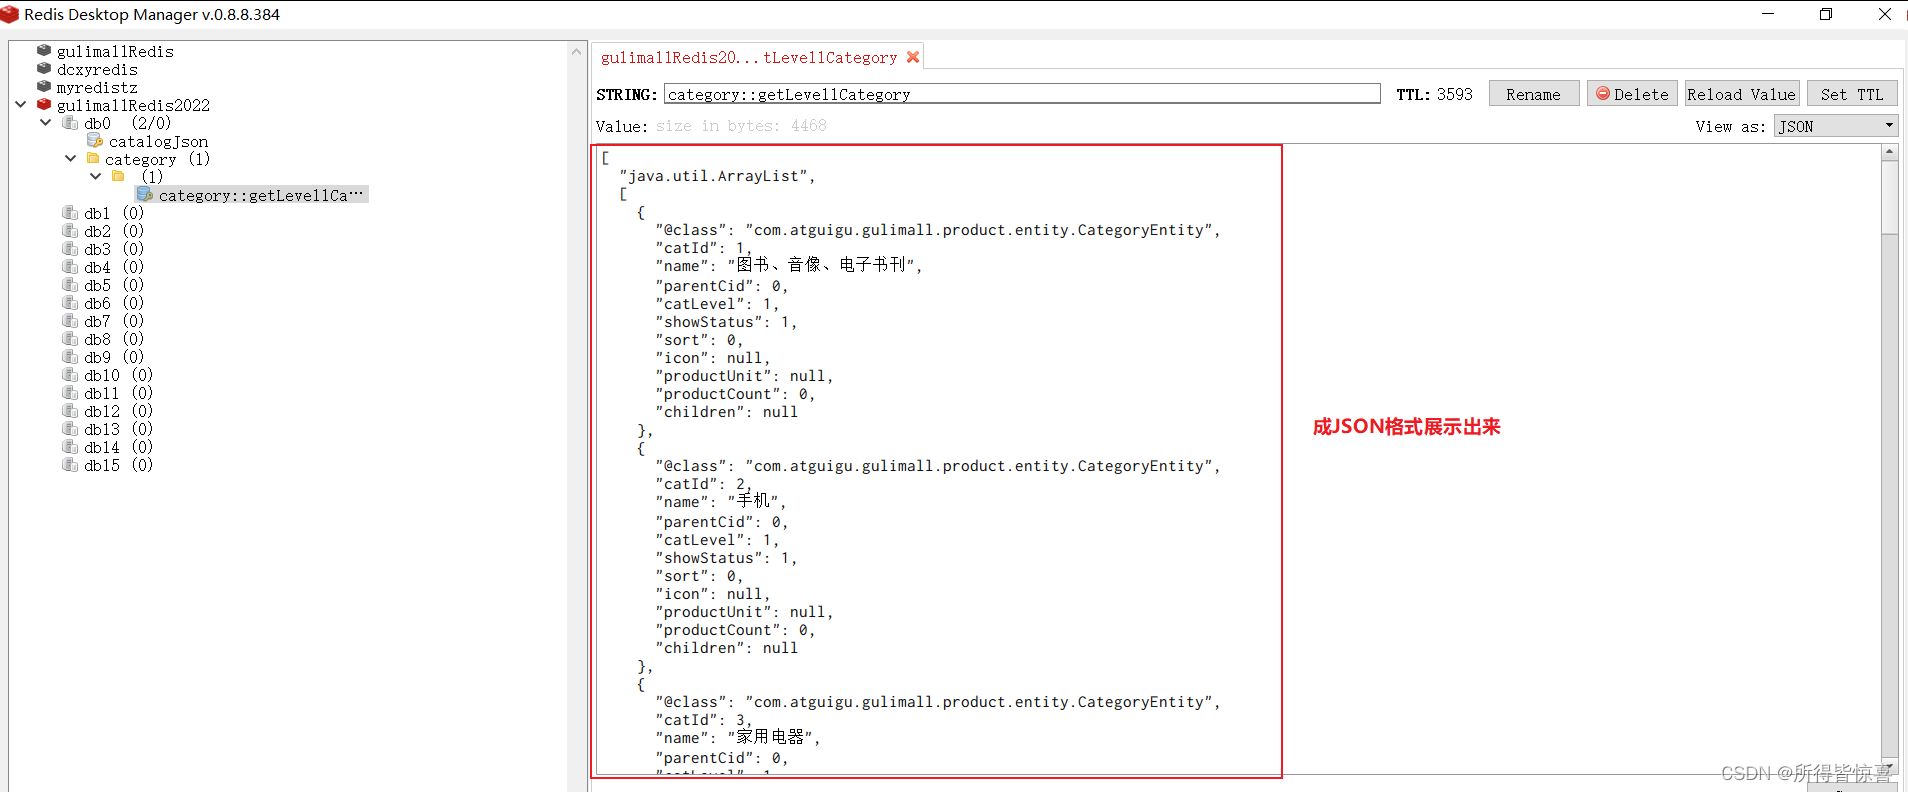
Task: Click the value editor vertical scrollbar thumb
Action: (1889, 197)
